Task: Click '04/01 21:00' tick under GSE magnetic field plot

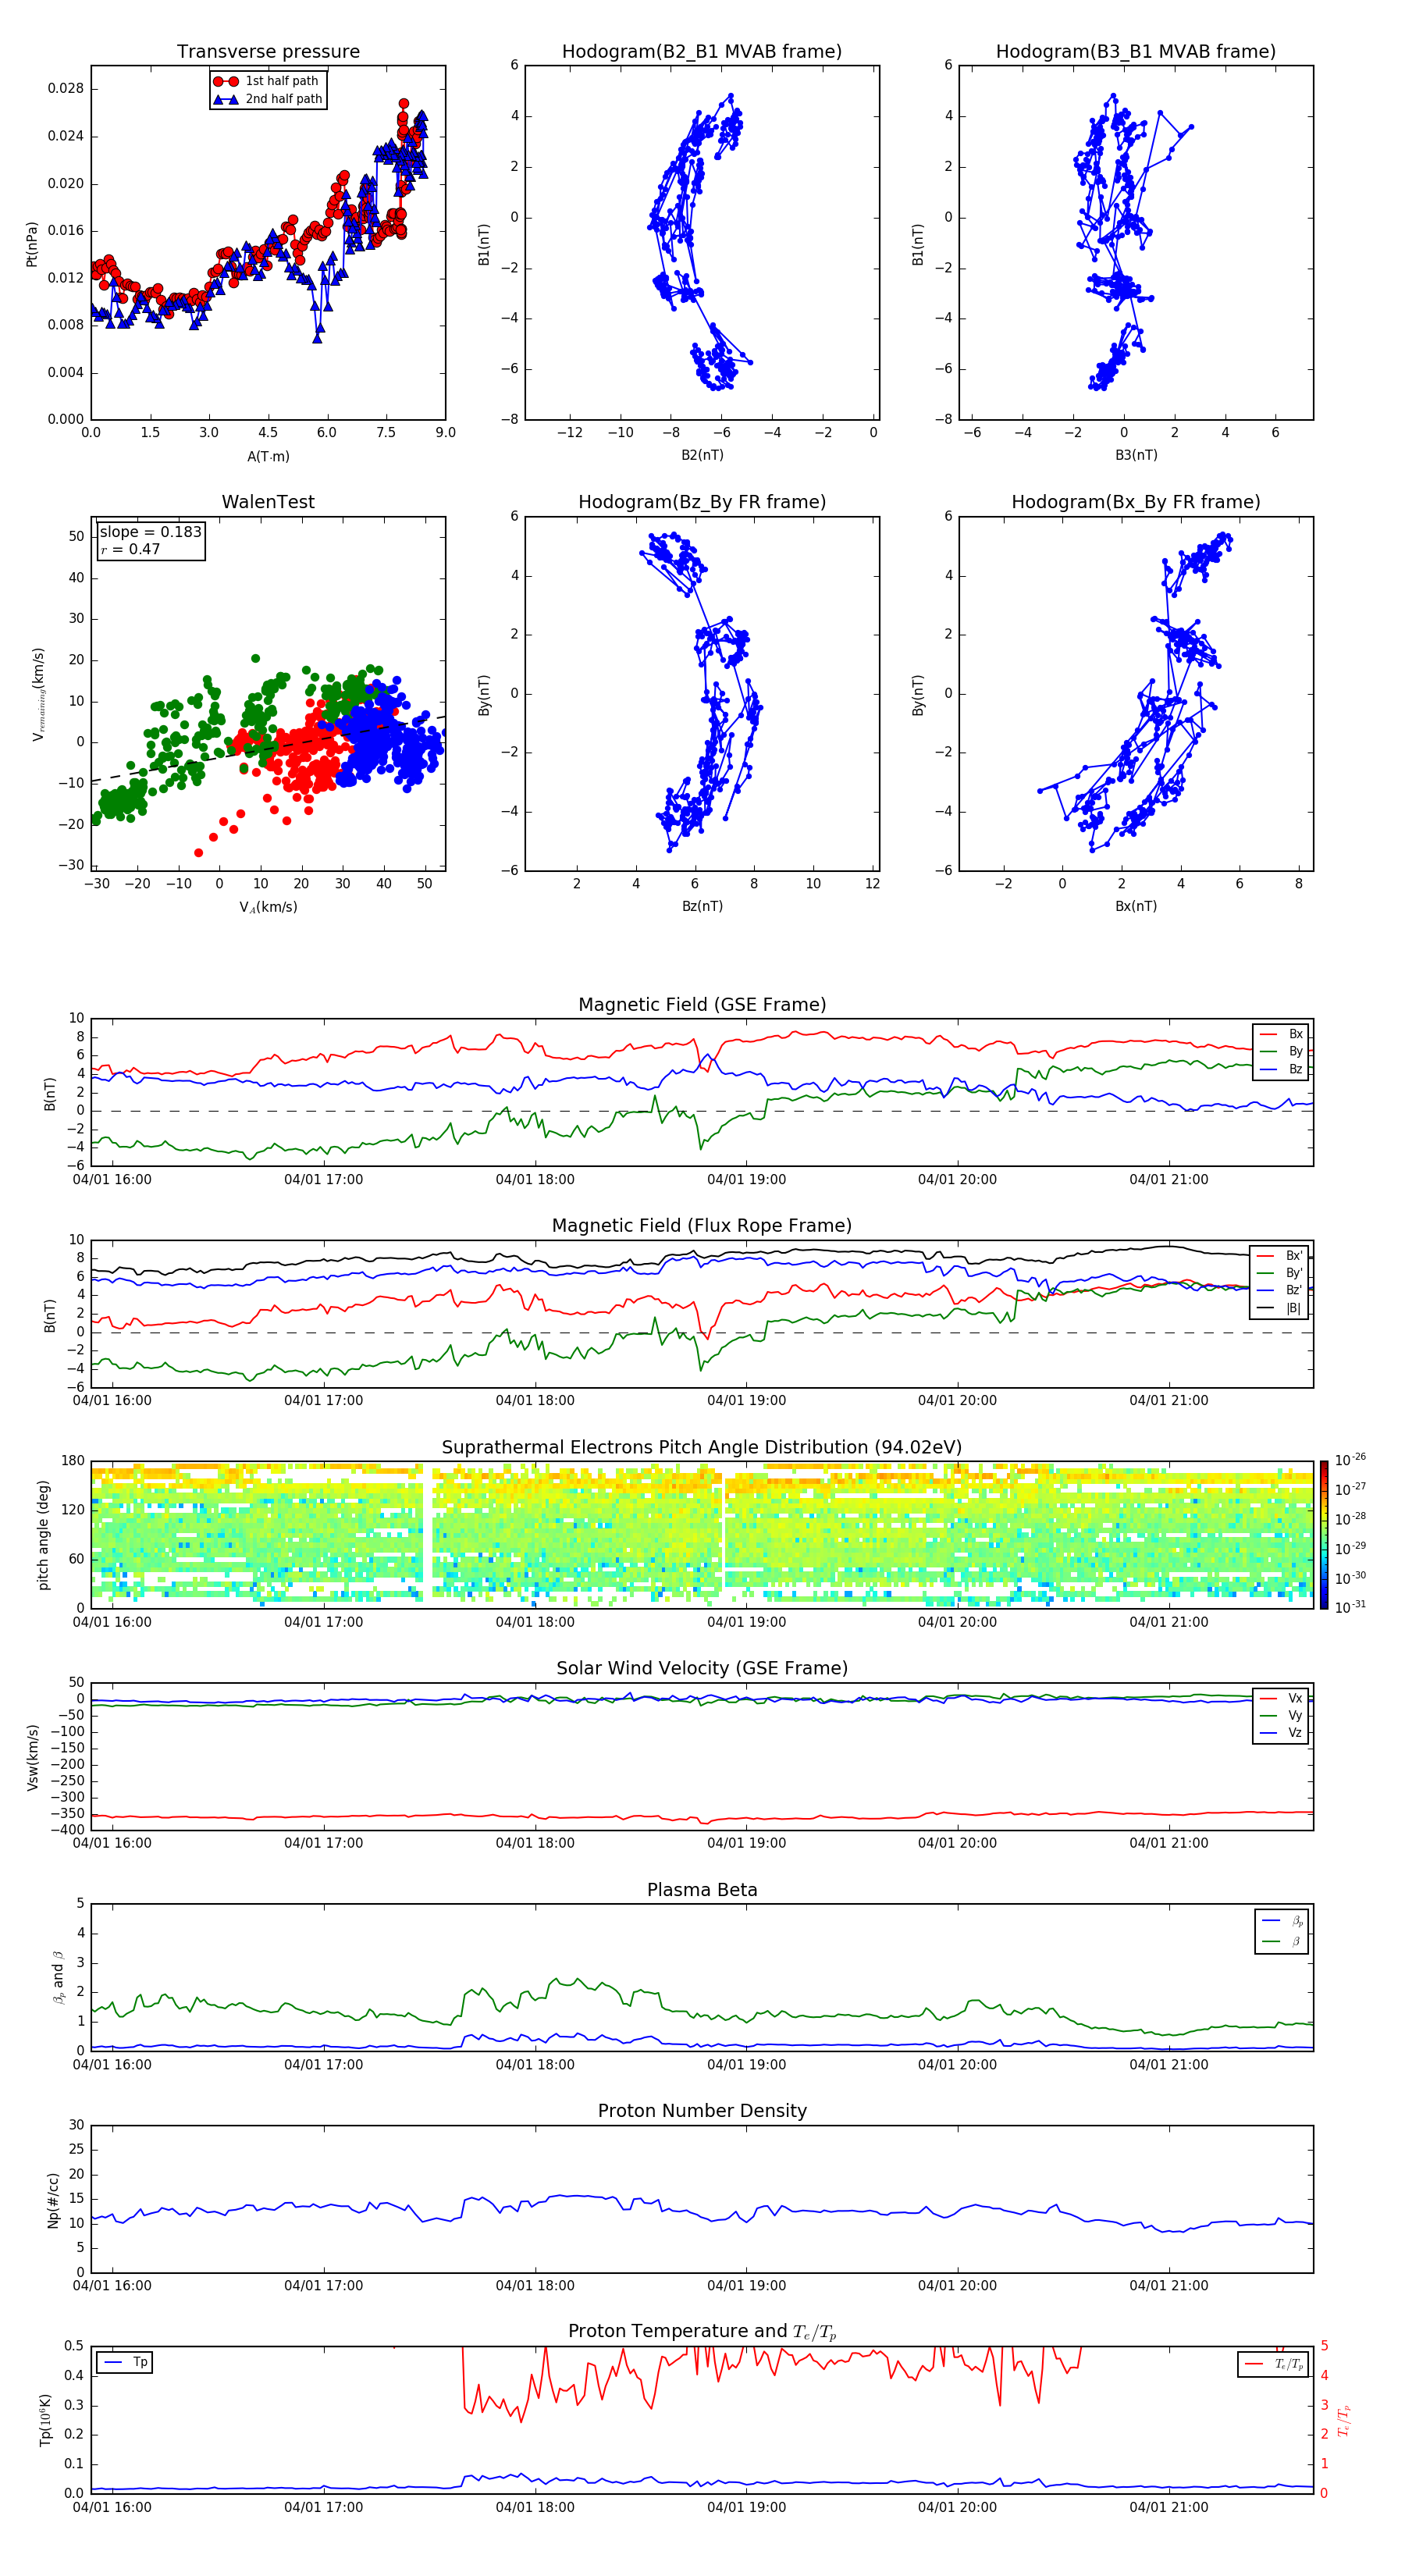Action: pyautogui.click(x=1169, y=1179)
